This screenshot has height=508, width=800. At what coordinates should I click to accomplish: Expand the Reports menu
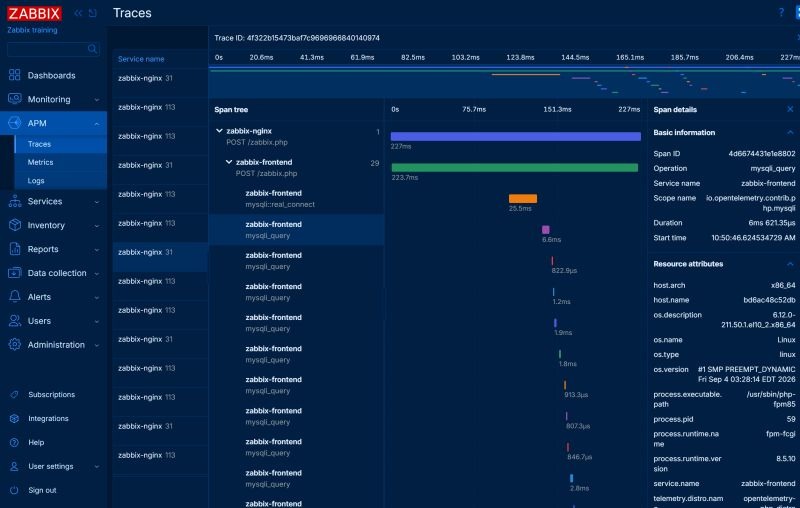(x=97, y=250)
